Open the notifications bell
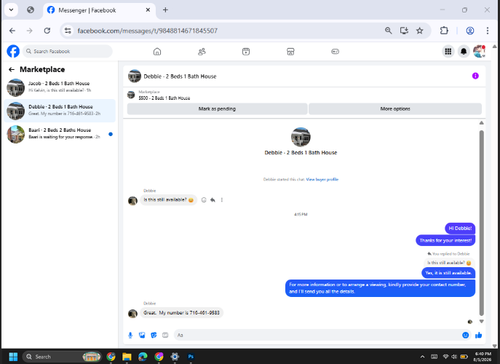Screen dimensions: 500x364 [x=464, y=51]
